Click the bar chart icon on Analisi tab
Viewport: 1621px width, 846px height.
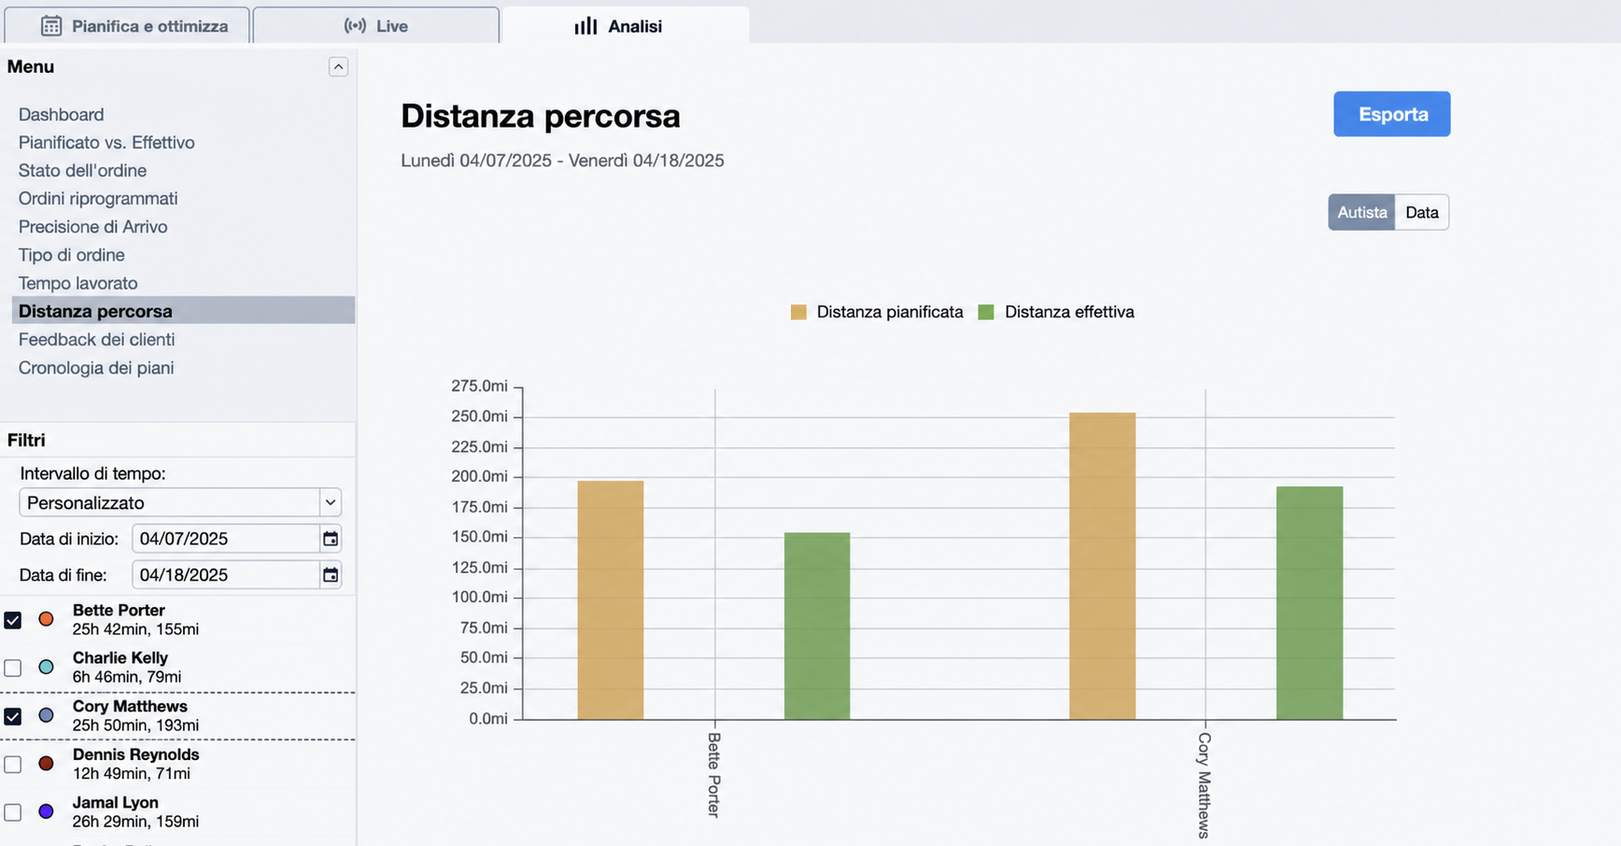click(586, 26)
